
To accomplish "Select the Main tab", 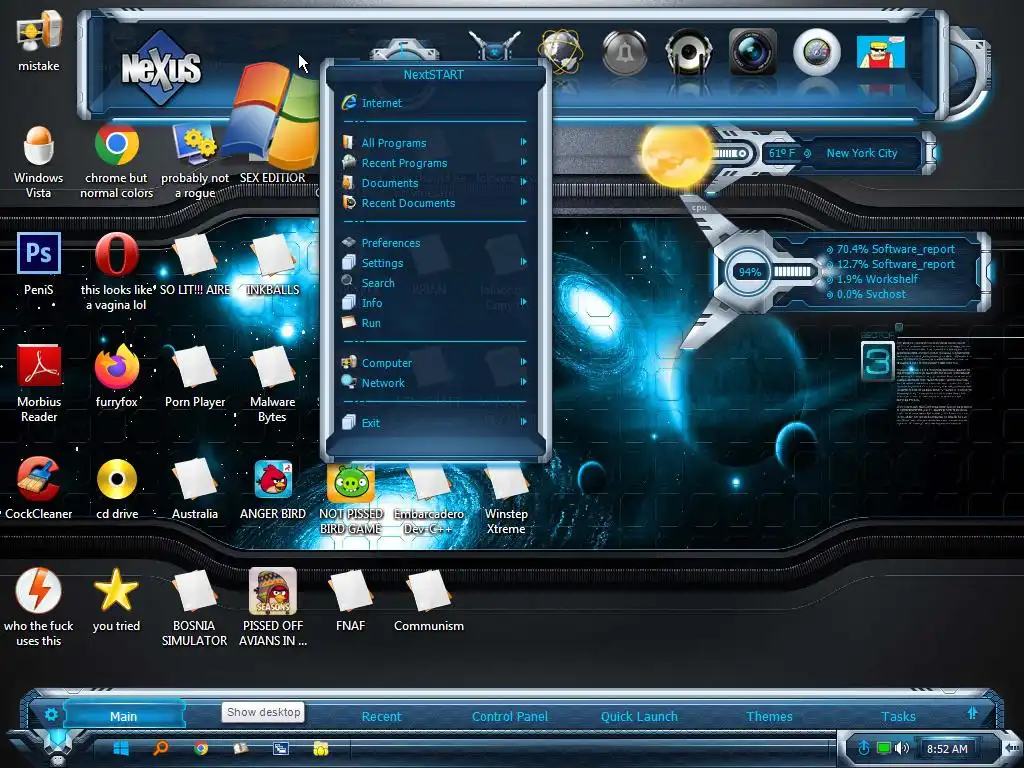I will click(x=123, y=716).
